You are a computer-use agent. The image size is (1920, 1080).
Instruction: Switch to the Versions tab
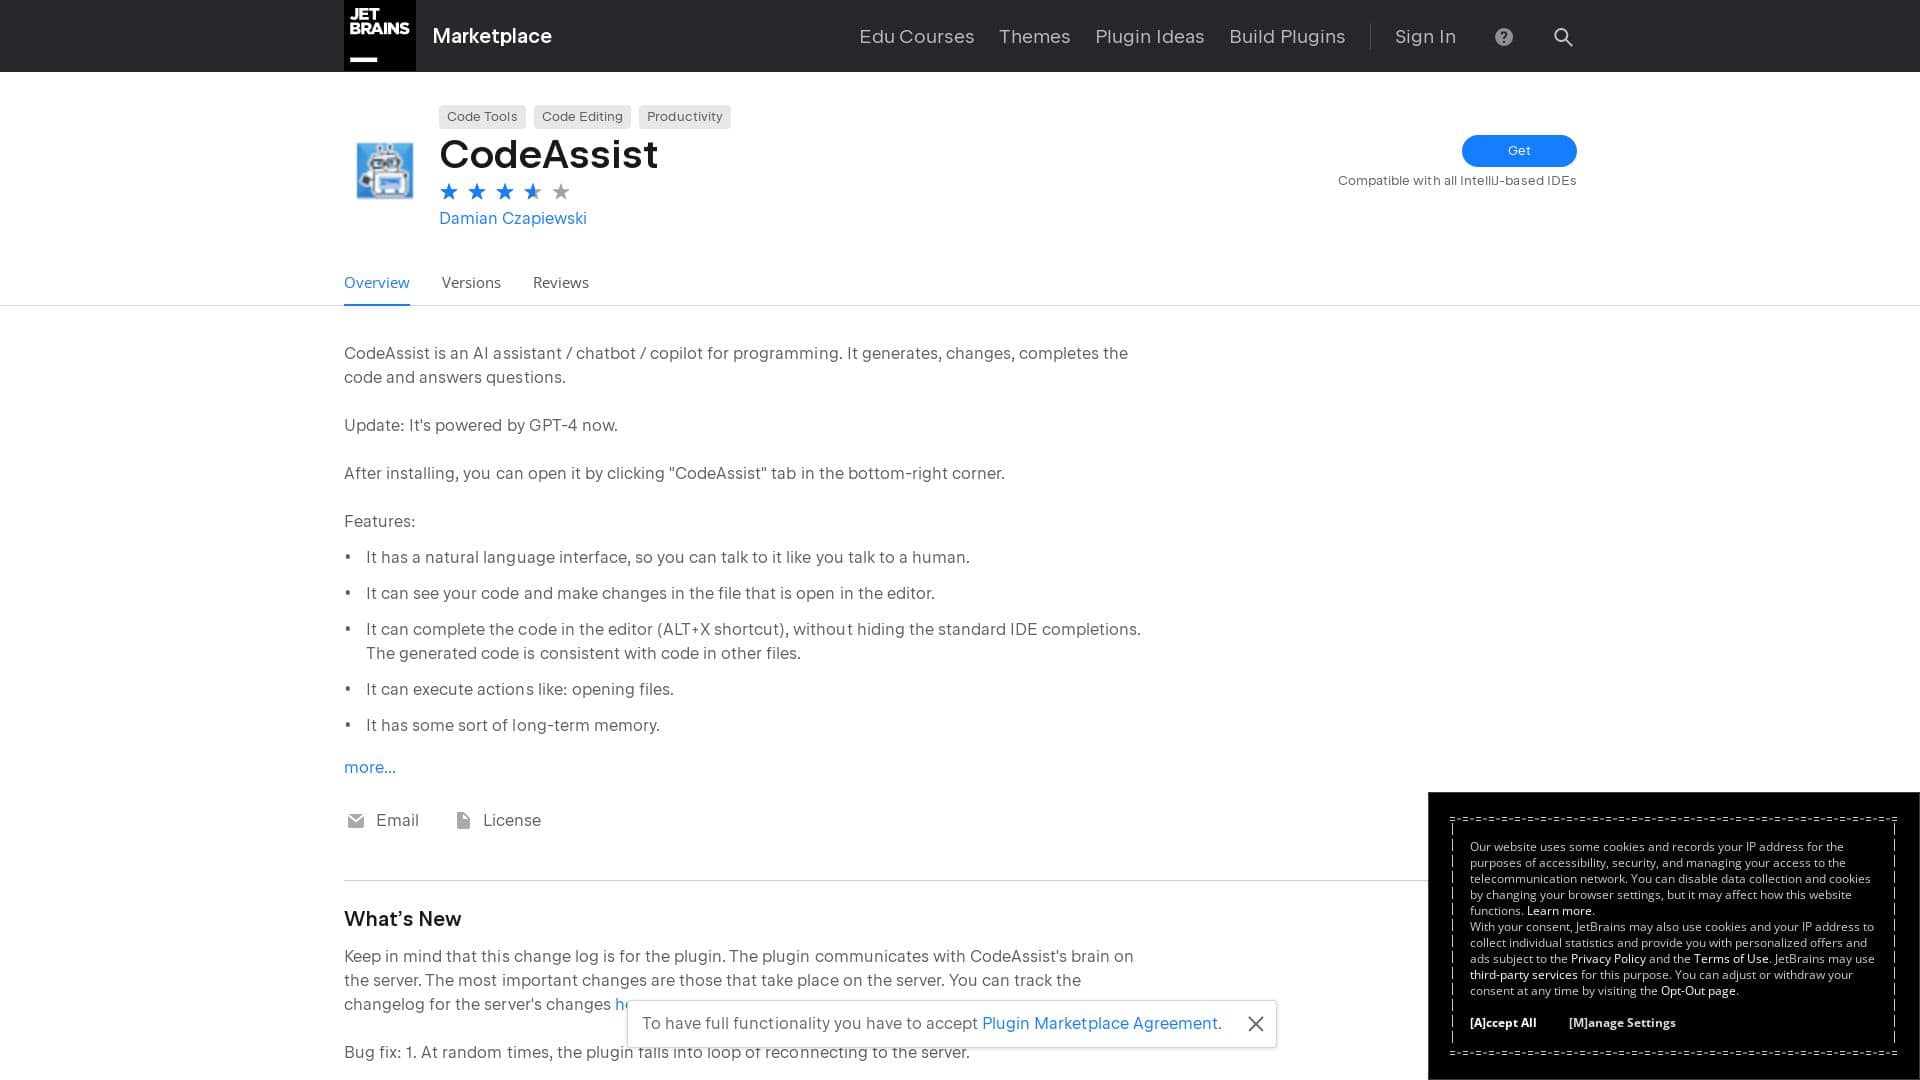(471, 283)
